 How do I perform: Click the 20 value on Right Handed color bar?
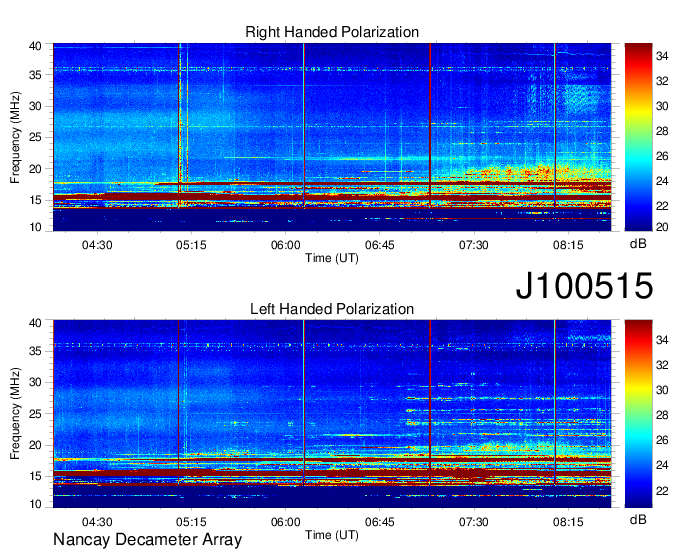point(662,227)
